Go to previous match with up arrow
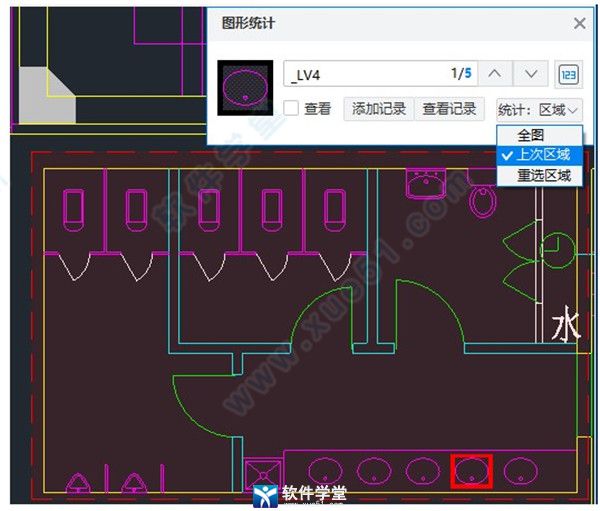 [495, 74]
